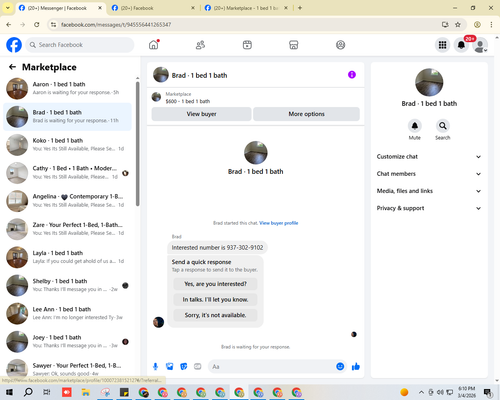Reload the page with browser refresh icon
This screenshot has width=500, height=400.
coord(37,24)
